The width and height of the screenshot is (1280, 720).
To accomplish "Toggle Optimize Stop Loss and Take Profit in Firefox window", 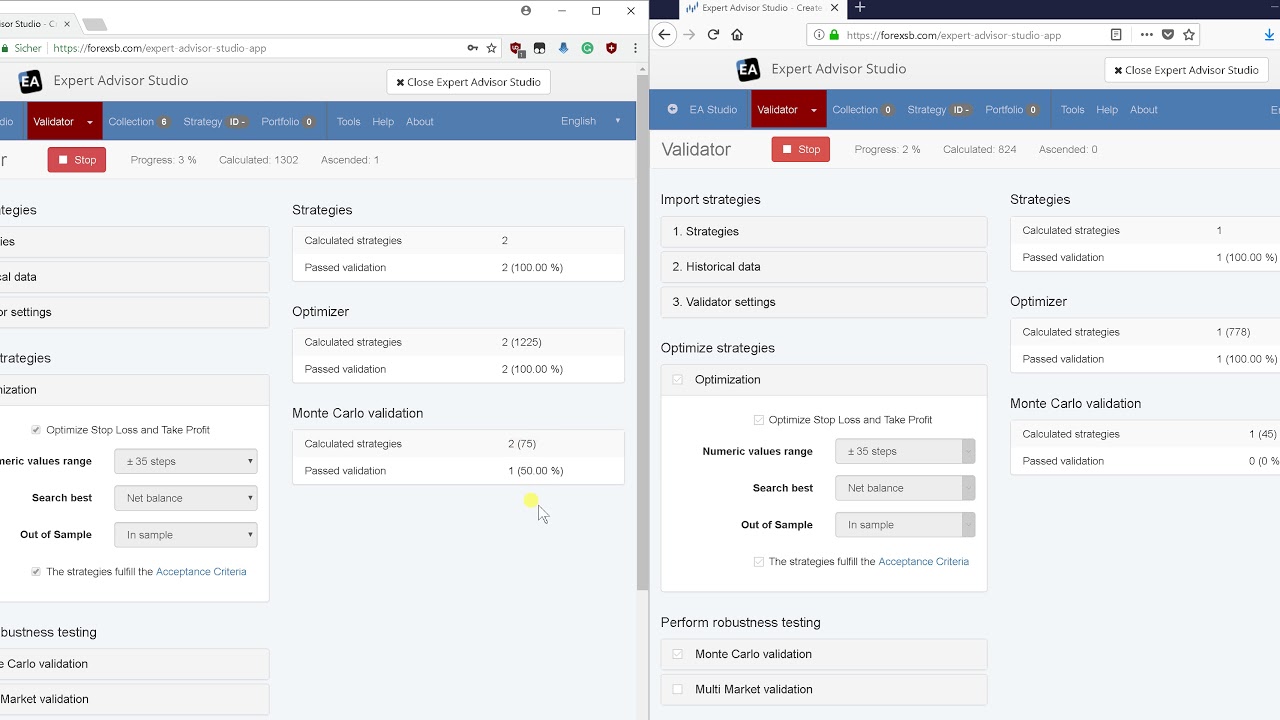I will coord(759,420).
